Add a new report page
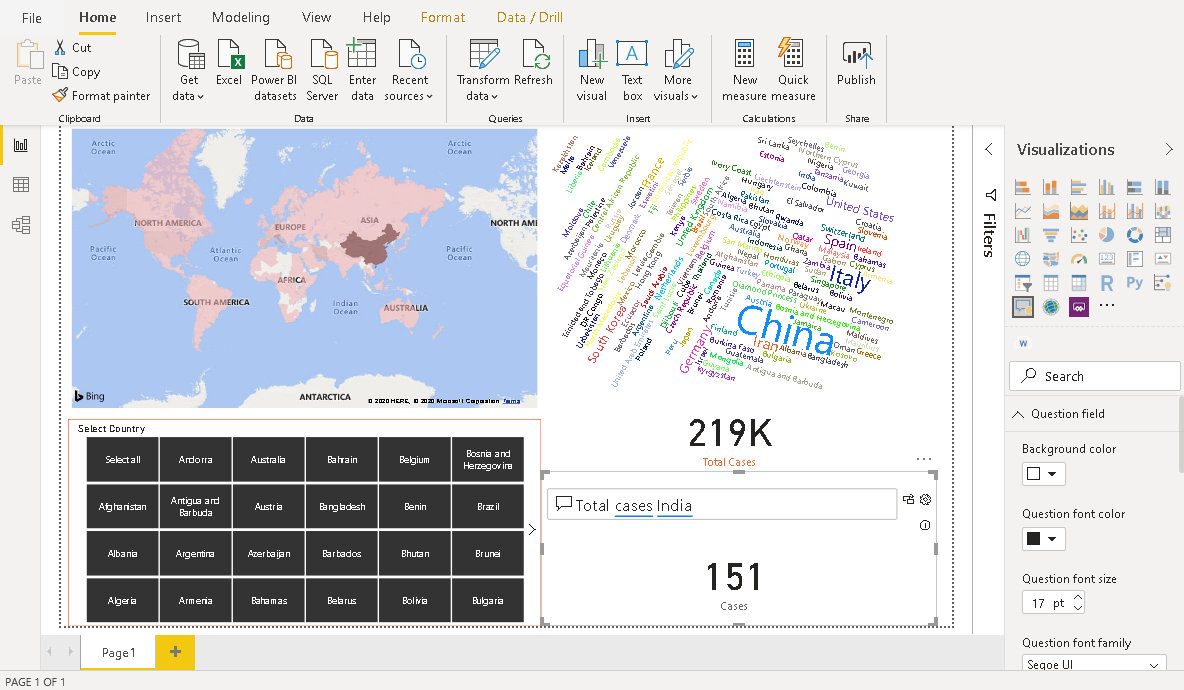The height and width of the screenshot is (690, 1184). pos(175,652)
